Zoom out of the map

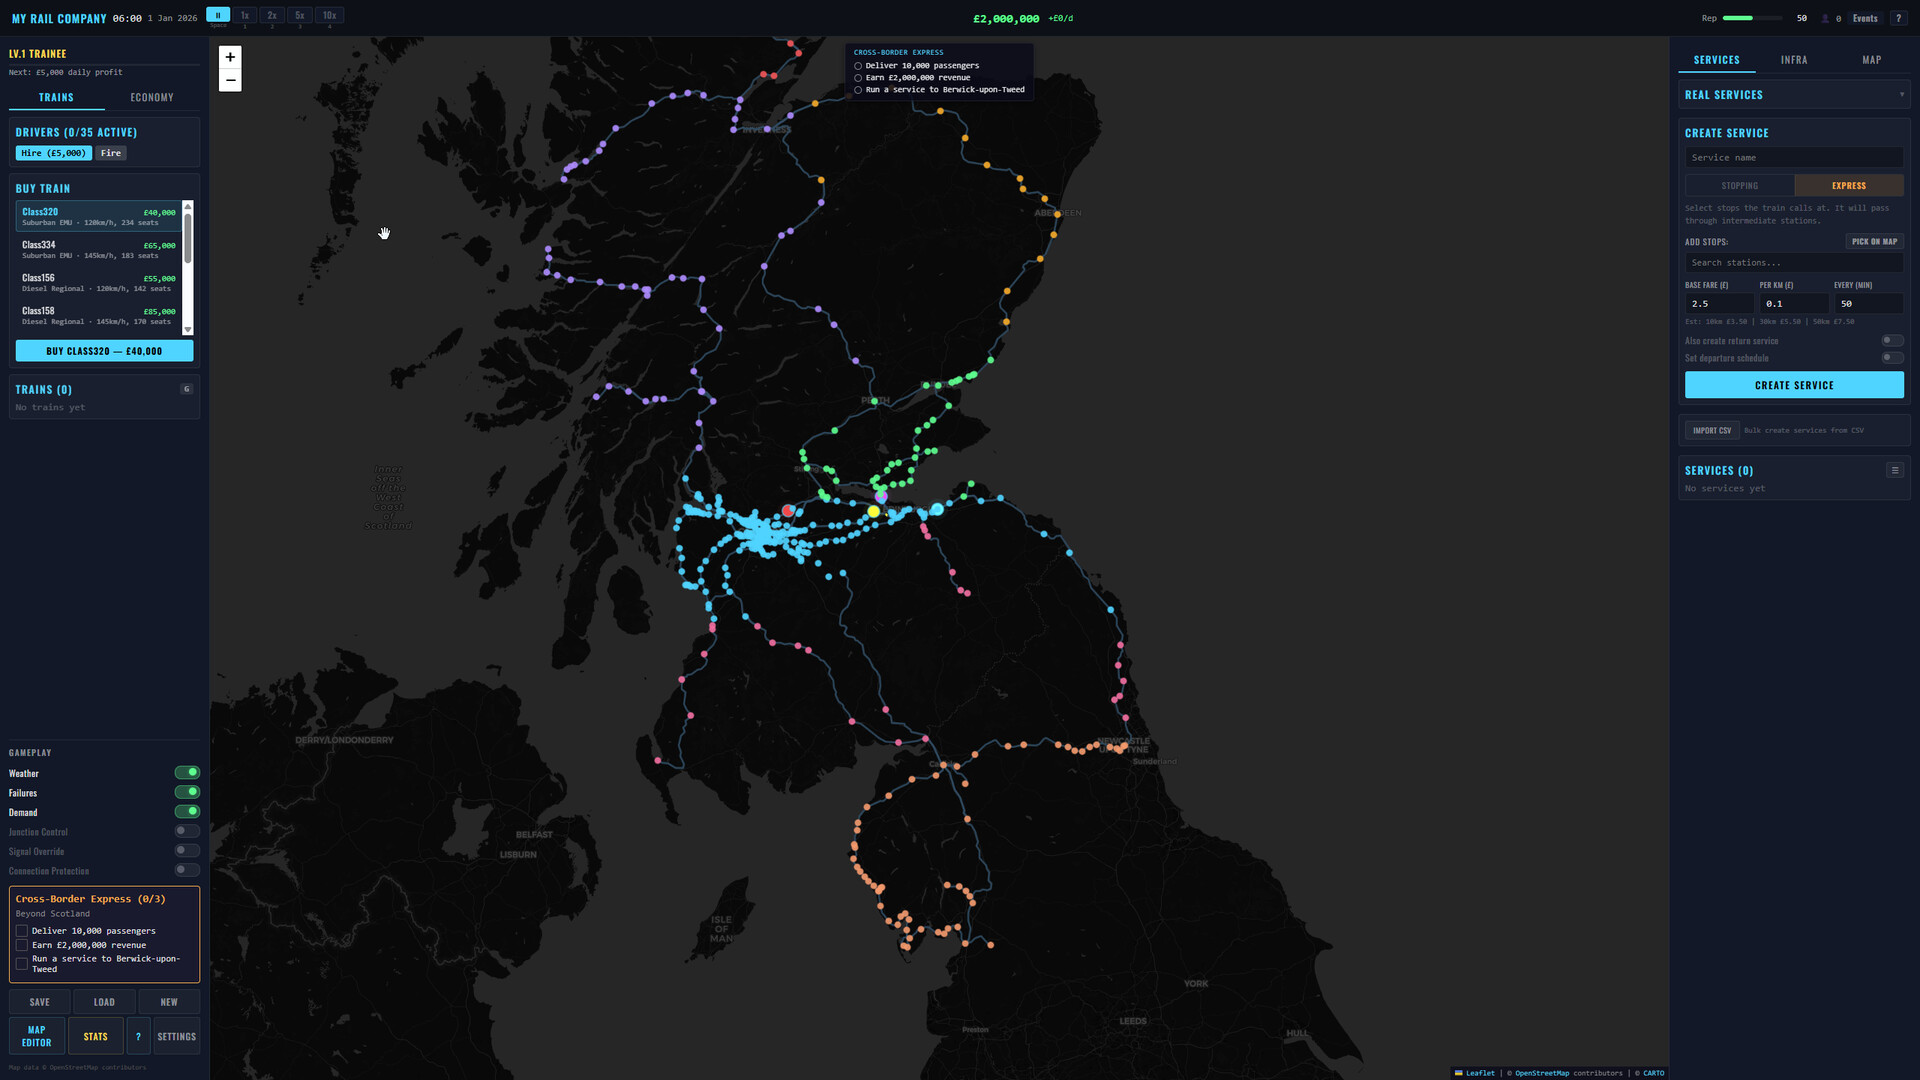coord(230,80)
